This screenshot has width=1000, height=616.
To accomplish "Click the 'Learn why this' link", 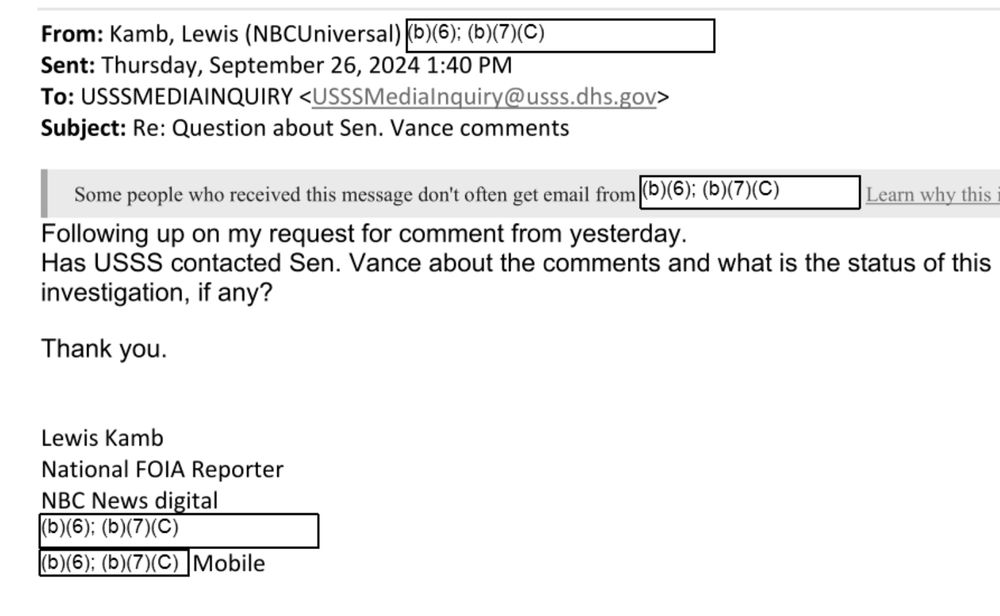I will (932, 194).
